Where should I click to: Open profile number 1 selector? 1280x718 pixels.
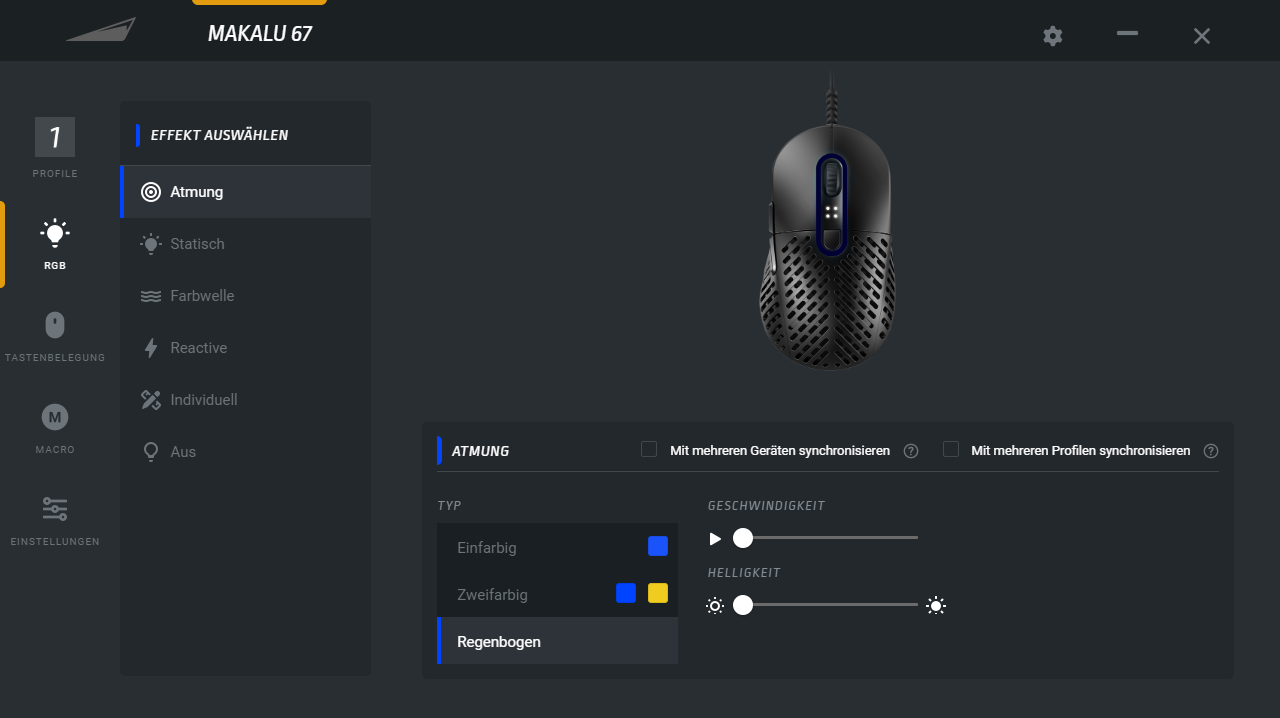[x=55, y=137]
